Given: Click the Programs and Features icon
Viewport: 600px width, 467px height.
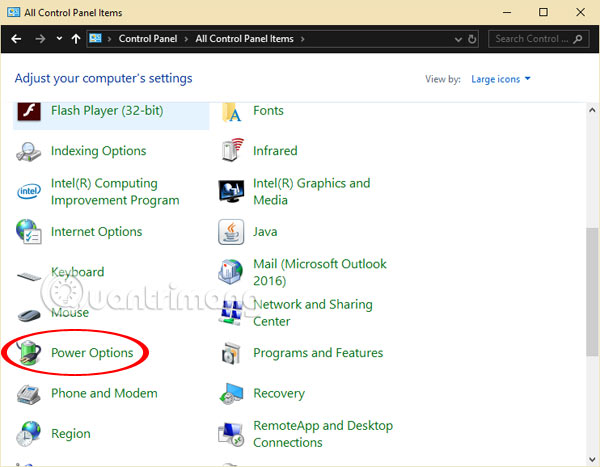Looking at the screenshot, I should [231, 353].
